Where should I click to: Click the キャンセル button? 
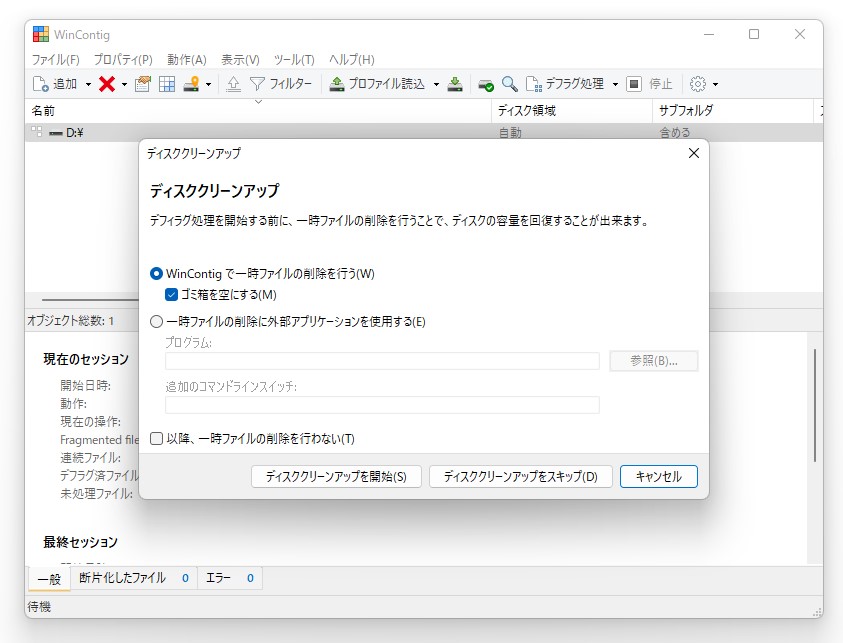(x=659, y=476)
